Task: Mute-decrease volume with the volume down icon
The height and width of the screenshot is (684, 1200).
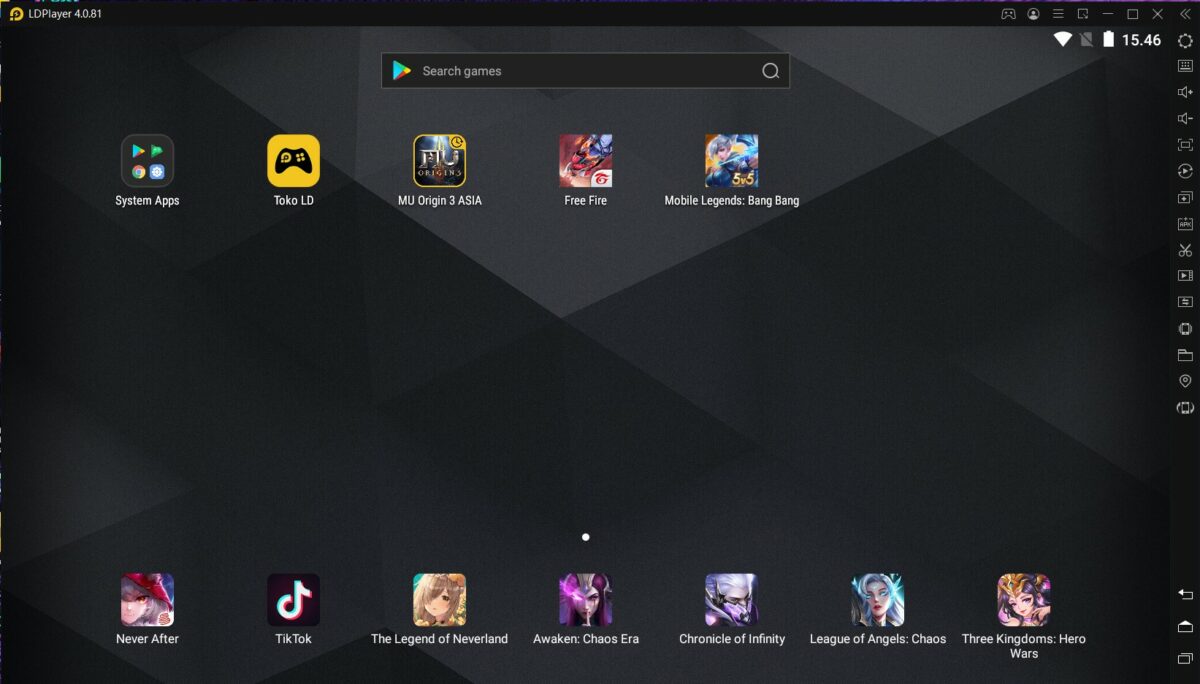Action: [x=1185, y=118]
